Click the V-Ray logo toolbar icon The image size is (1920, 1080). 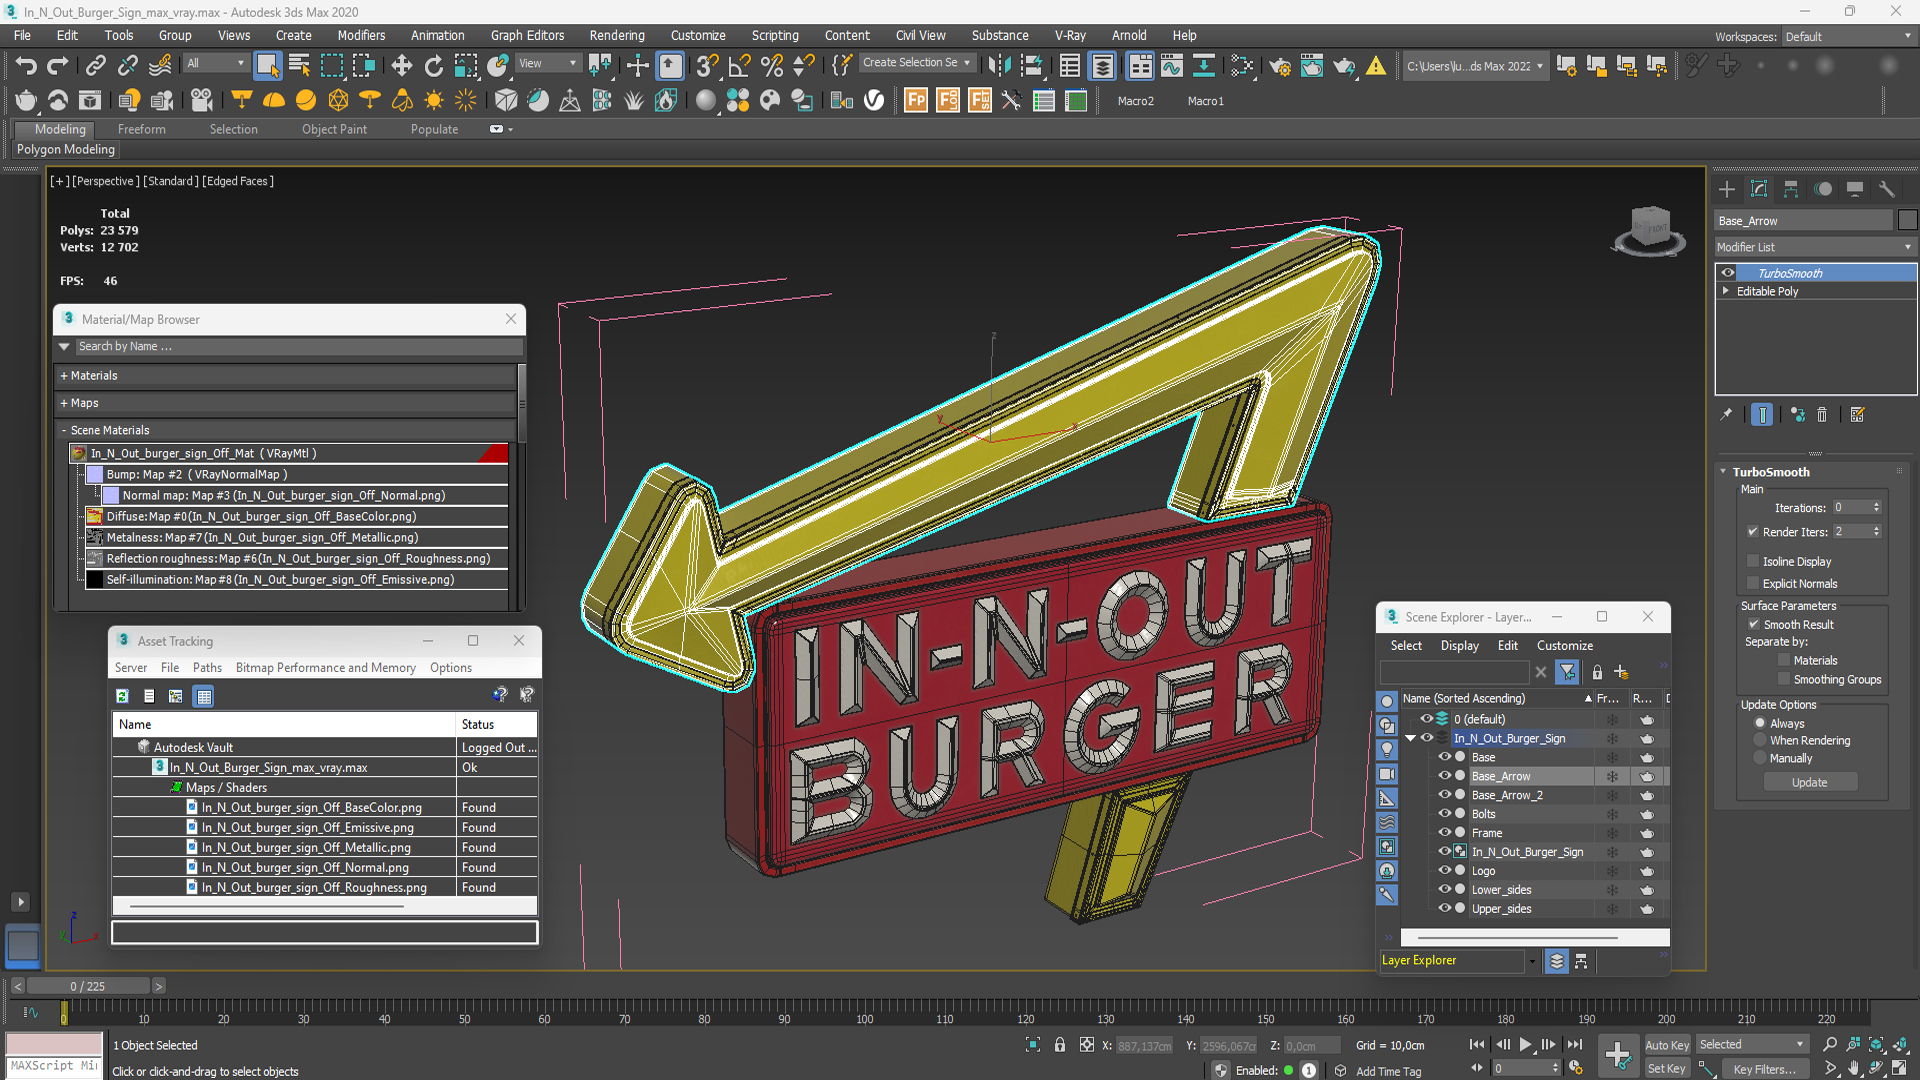(874, 100)
